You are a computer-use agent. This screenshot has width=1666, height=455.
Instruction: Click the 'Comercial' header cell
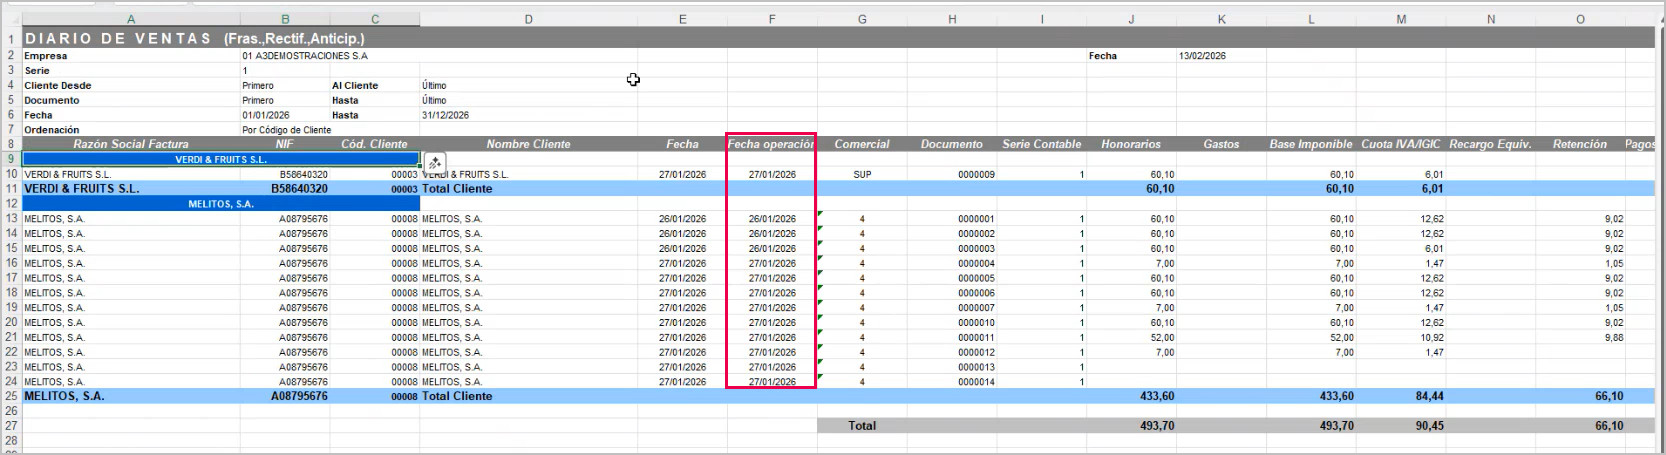coord(862,144)
